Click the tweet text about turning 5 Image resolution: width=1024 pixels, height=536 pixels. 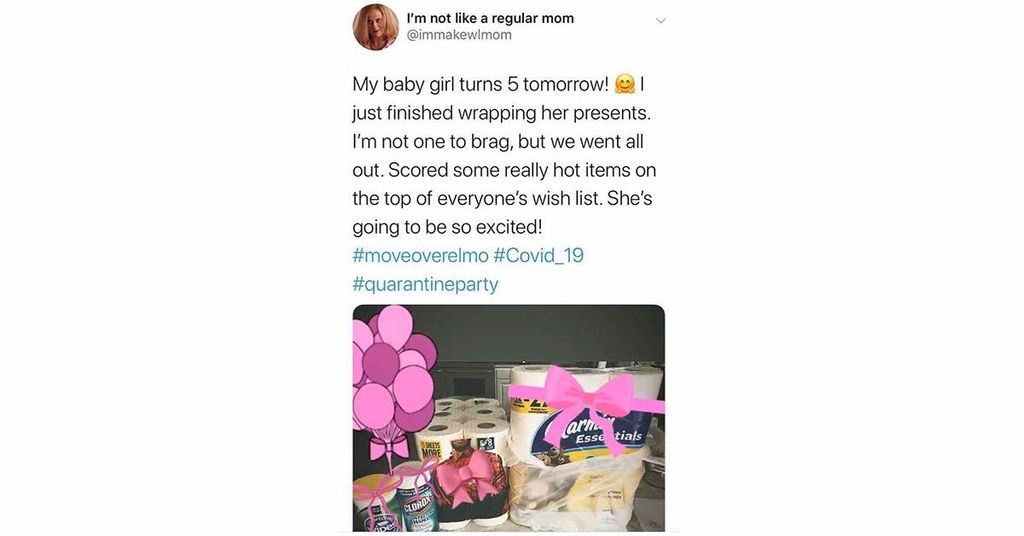point(504,155)
